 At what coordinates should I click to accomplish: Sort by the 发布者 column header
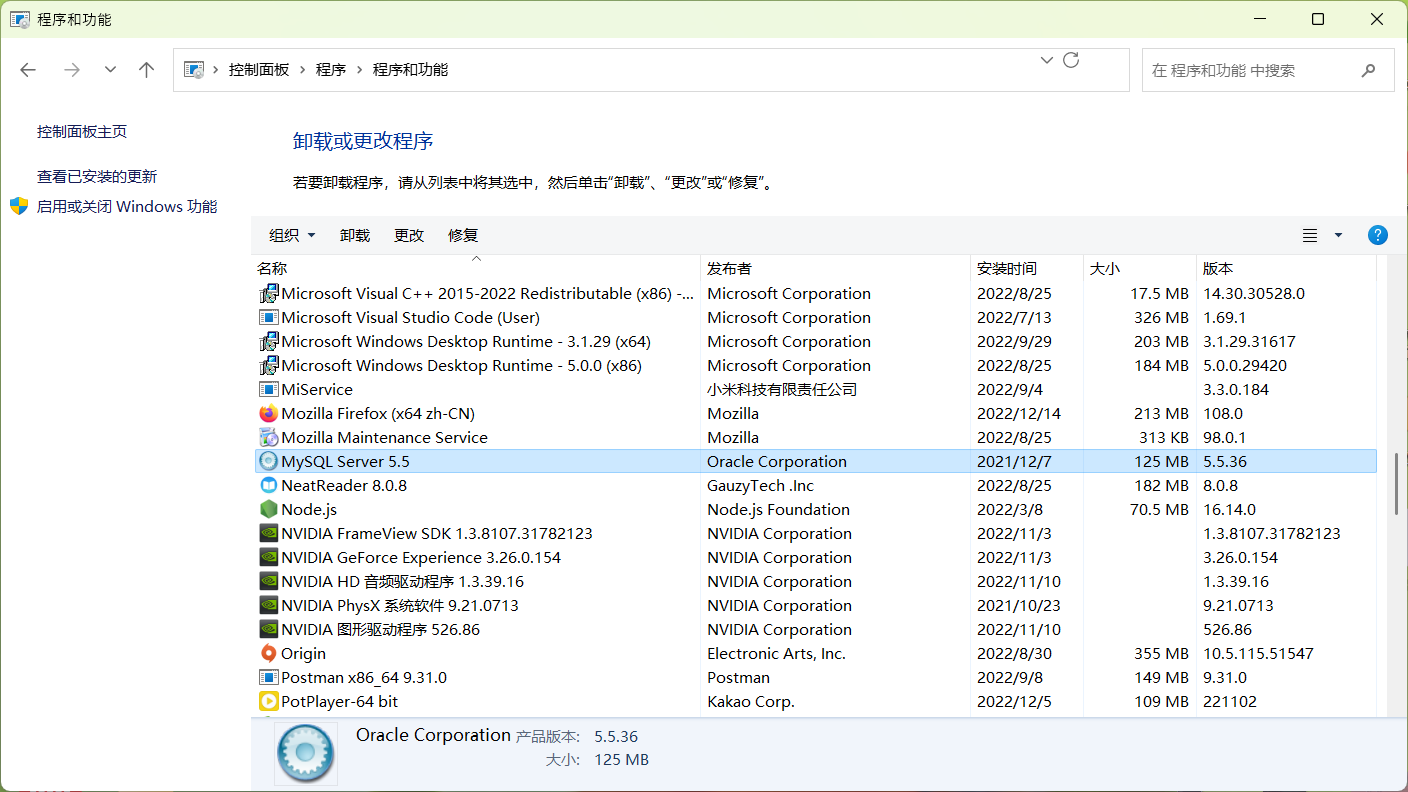point(835,268)
